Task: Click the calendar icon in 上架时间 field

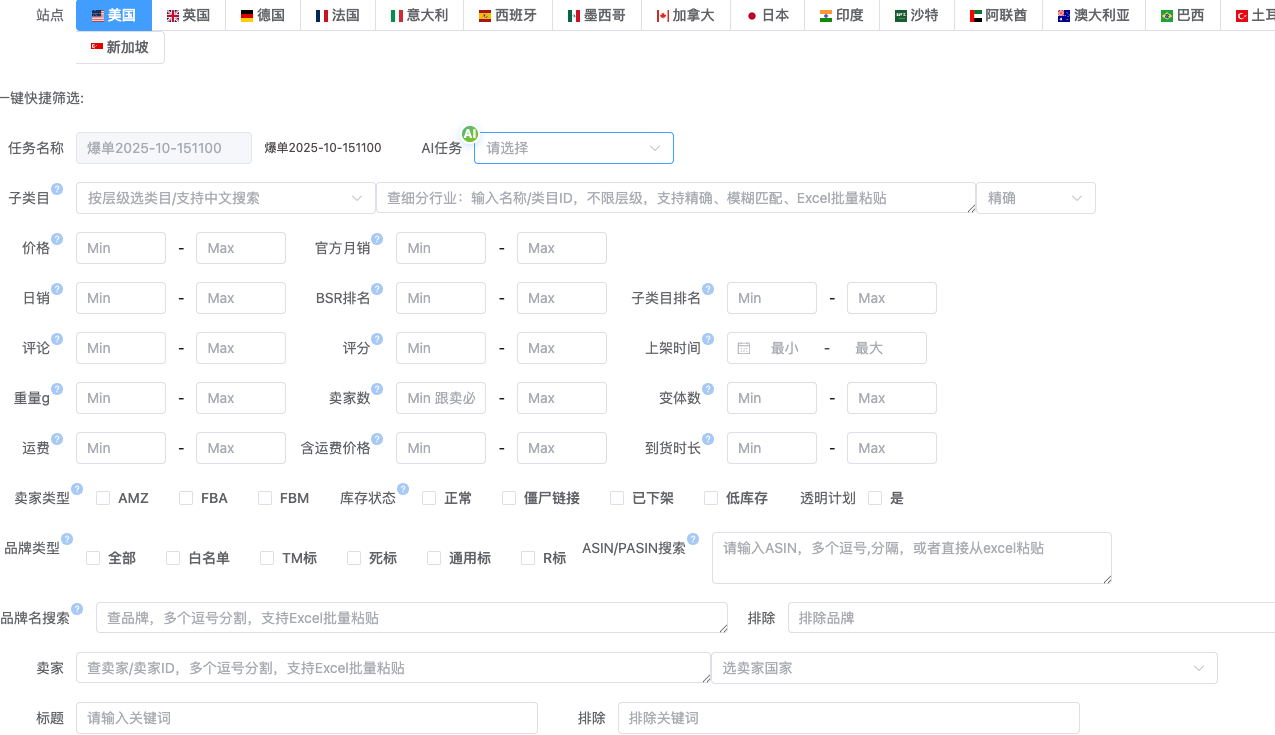Action: (744, 348)
